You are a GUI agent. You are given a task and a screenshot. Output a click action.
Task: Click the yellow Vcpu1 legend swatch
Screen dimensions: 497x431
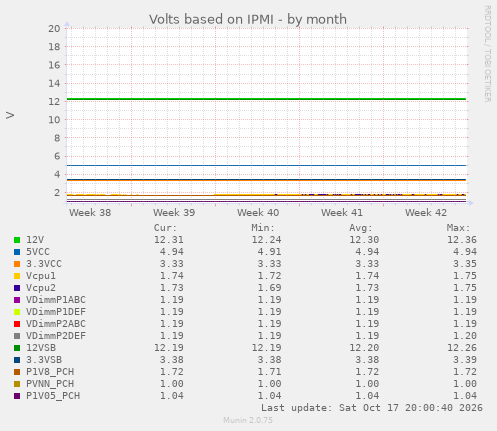pos(17,276)
